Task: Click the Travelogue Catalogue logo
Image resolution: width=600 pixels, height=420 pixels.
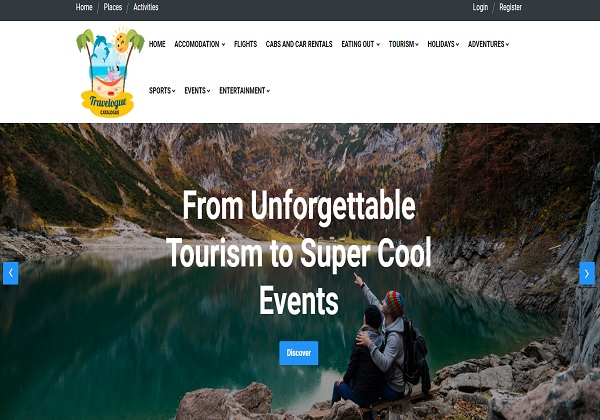Action: tap(110, 72)
